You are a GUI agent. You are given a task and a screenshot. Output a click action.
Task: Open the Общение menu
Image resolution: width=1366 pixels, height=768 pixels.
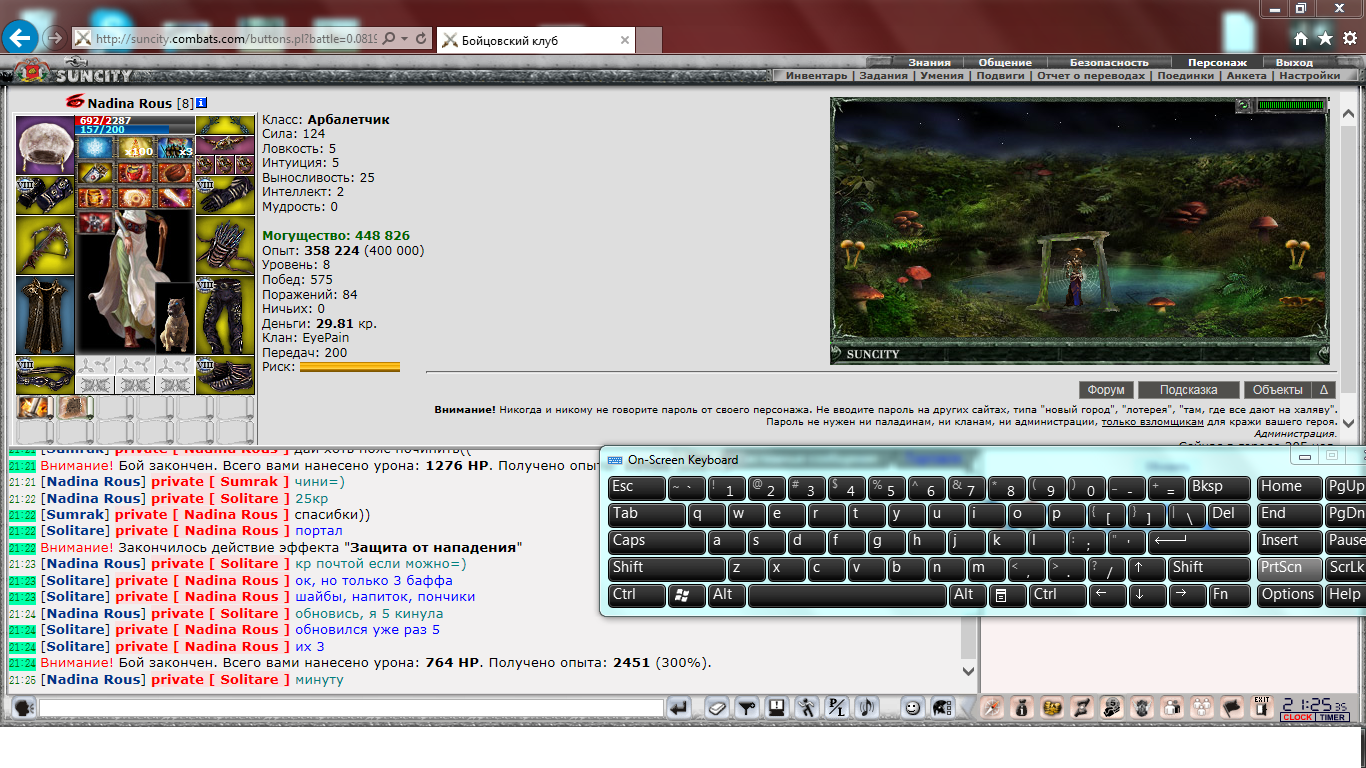pos(1005,62)
